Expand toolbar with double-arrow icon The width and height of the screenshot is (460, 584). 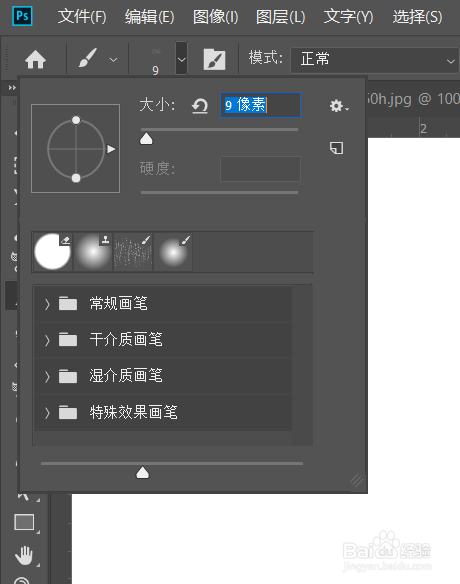[x=12, y=88]
